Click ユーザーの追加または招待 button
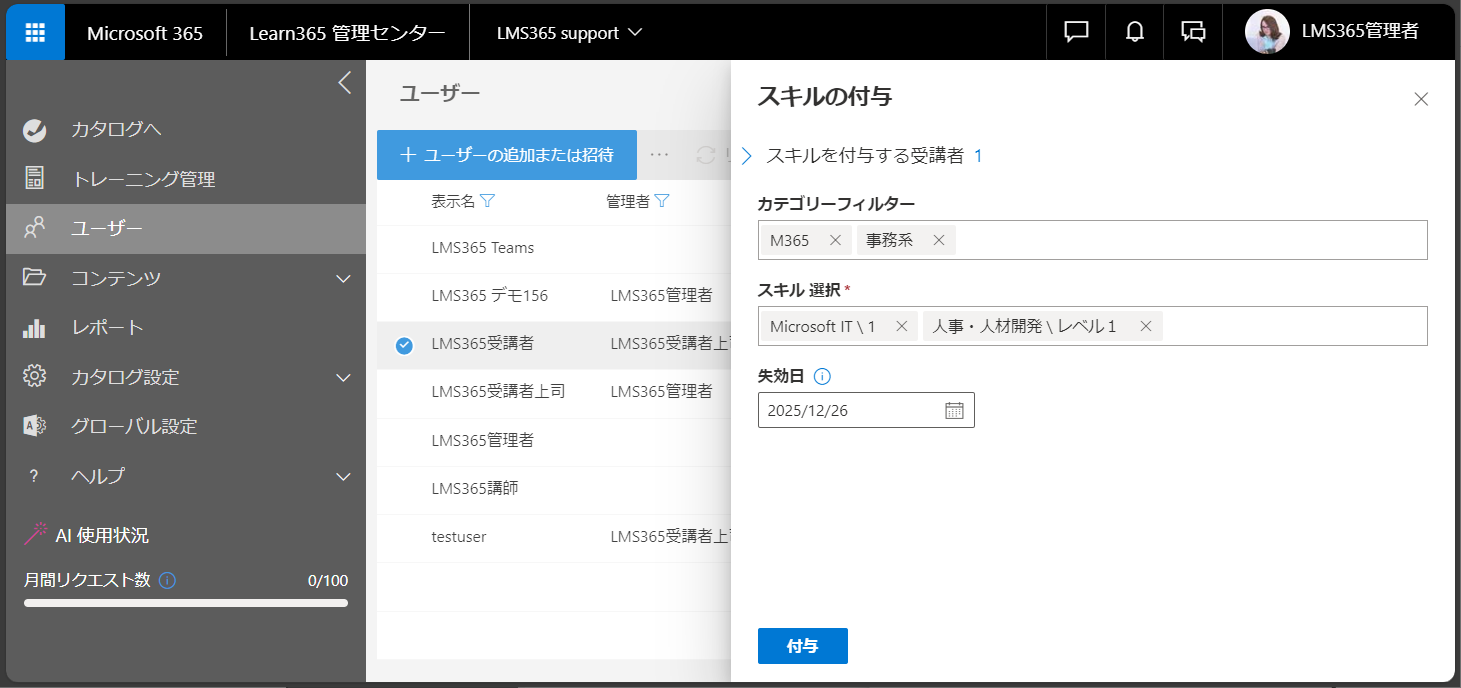The image size is (1461, 688). coord(507,155)
